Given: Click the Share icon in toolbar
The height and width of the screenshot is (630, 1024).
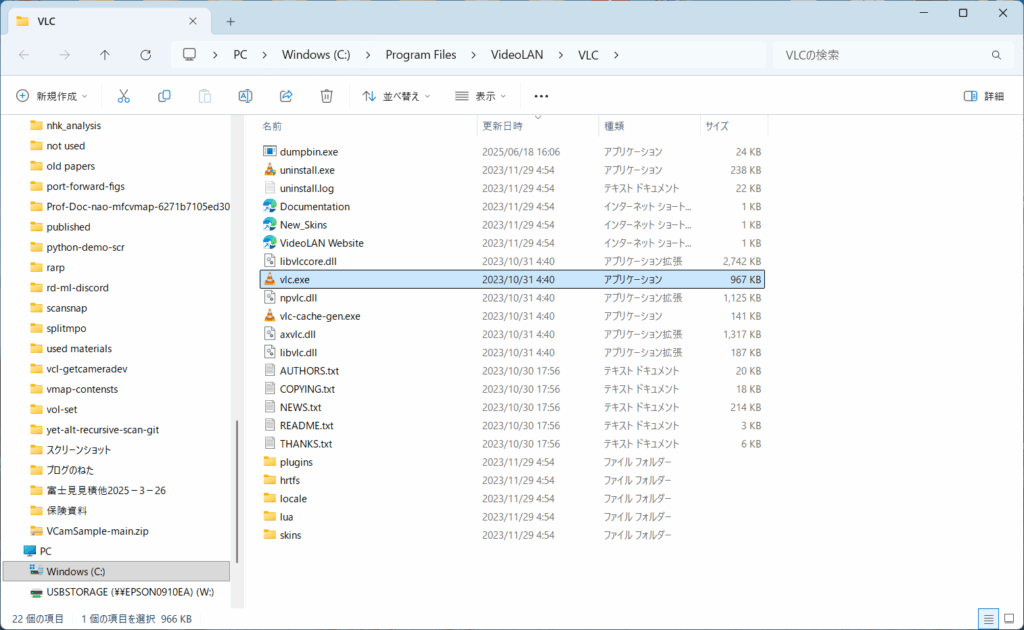Looking at the screenshot, I should click(x=286, y=96).
